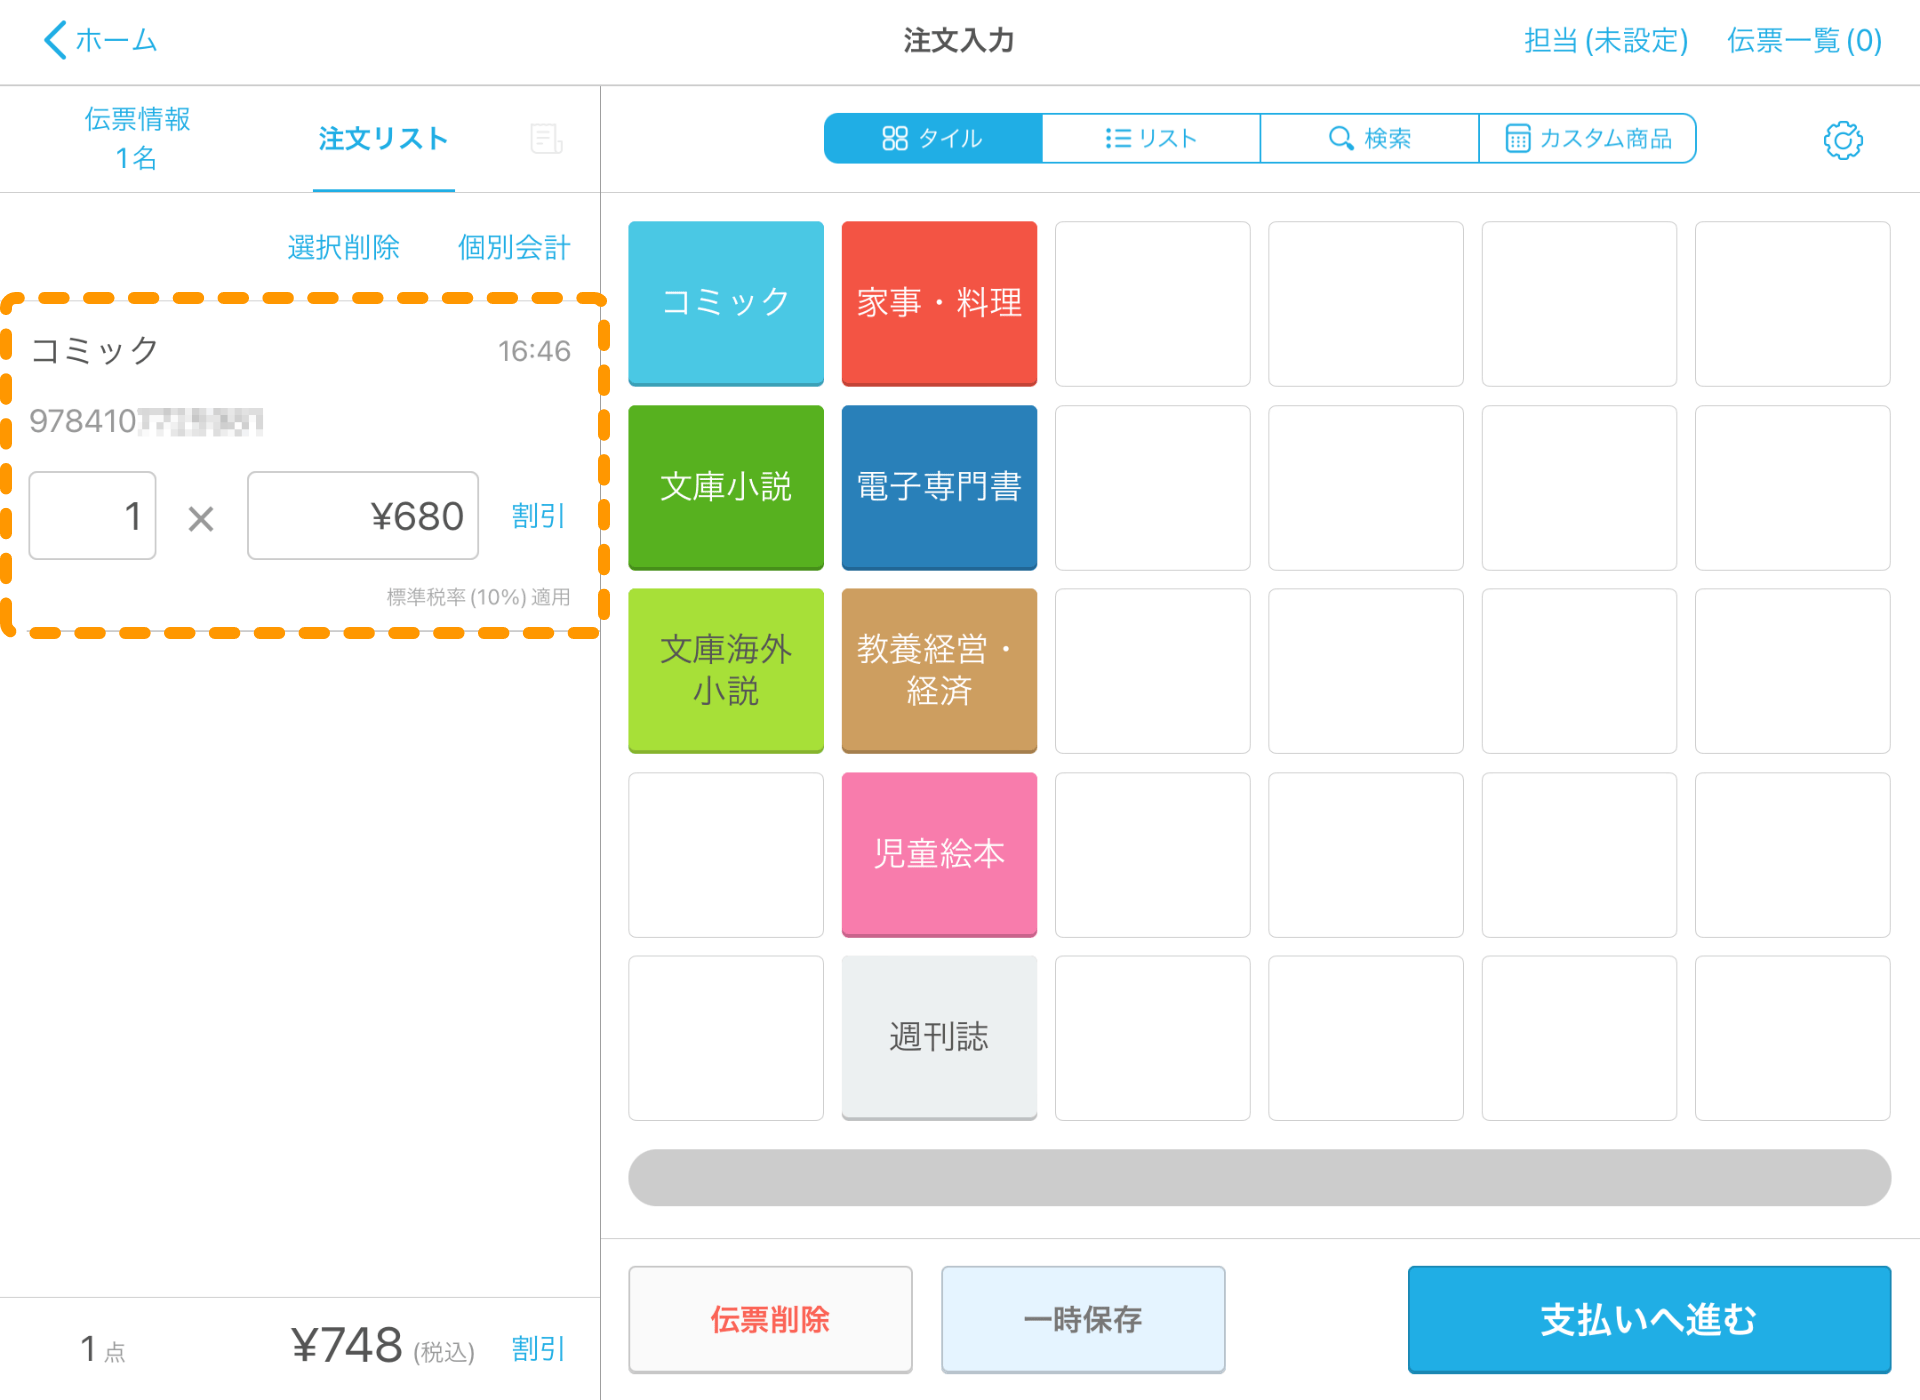Edit price field showing ¥680
1920x1400 pixels.
[x=363, y=516]
